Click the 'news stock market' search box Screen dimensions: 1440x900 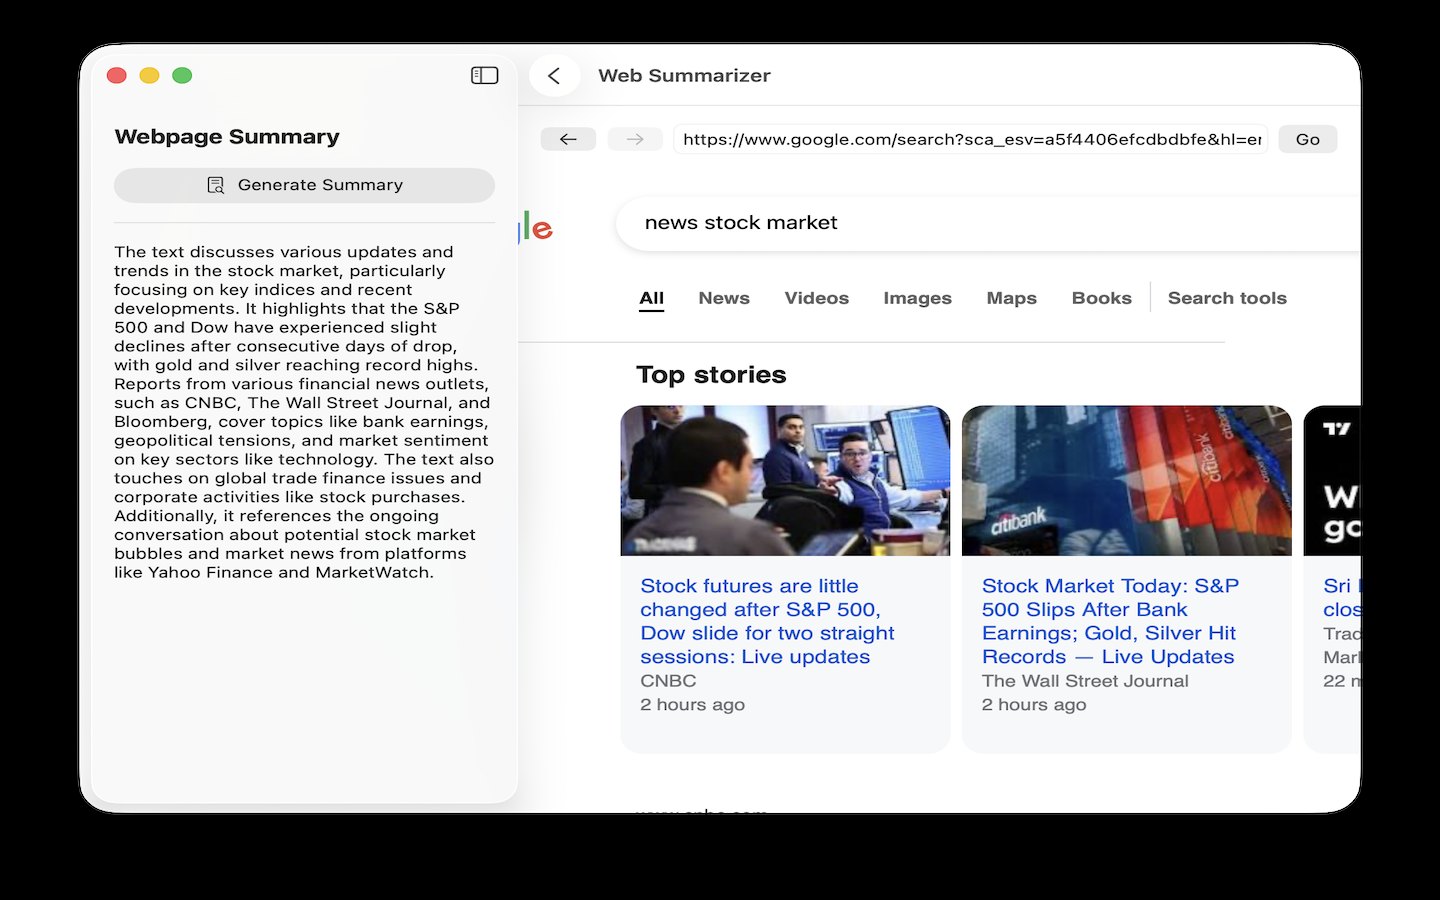[x=987, y=223]
